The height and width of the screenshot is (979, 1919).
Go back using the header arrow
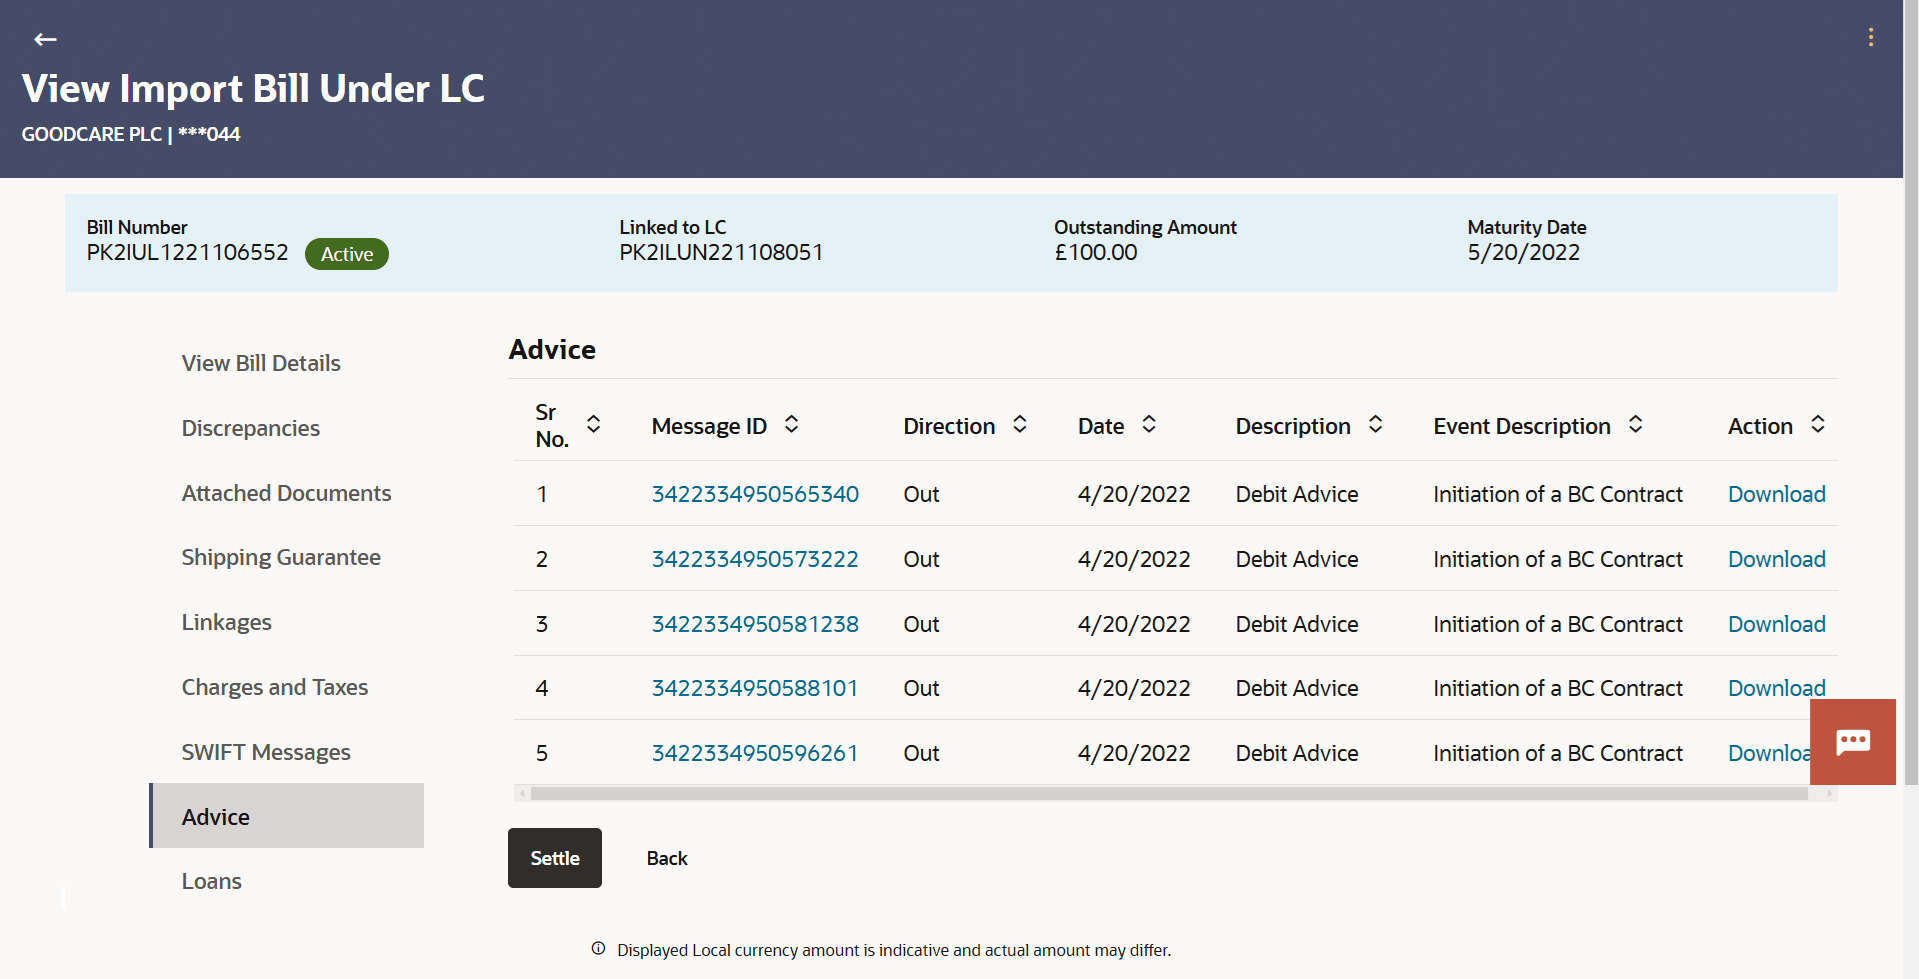[45, 39]
